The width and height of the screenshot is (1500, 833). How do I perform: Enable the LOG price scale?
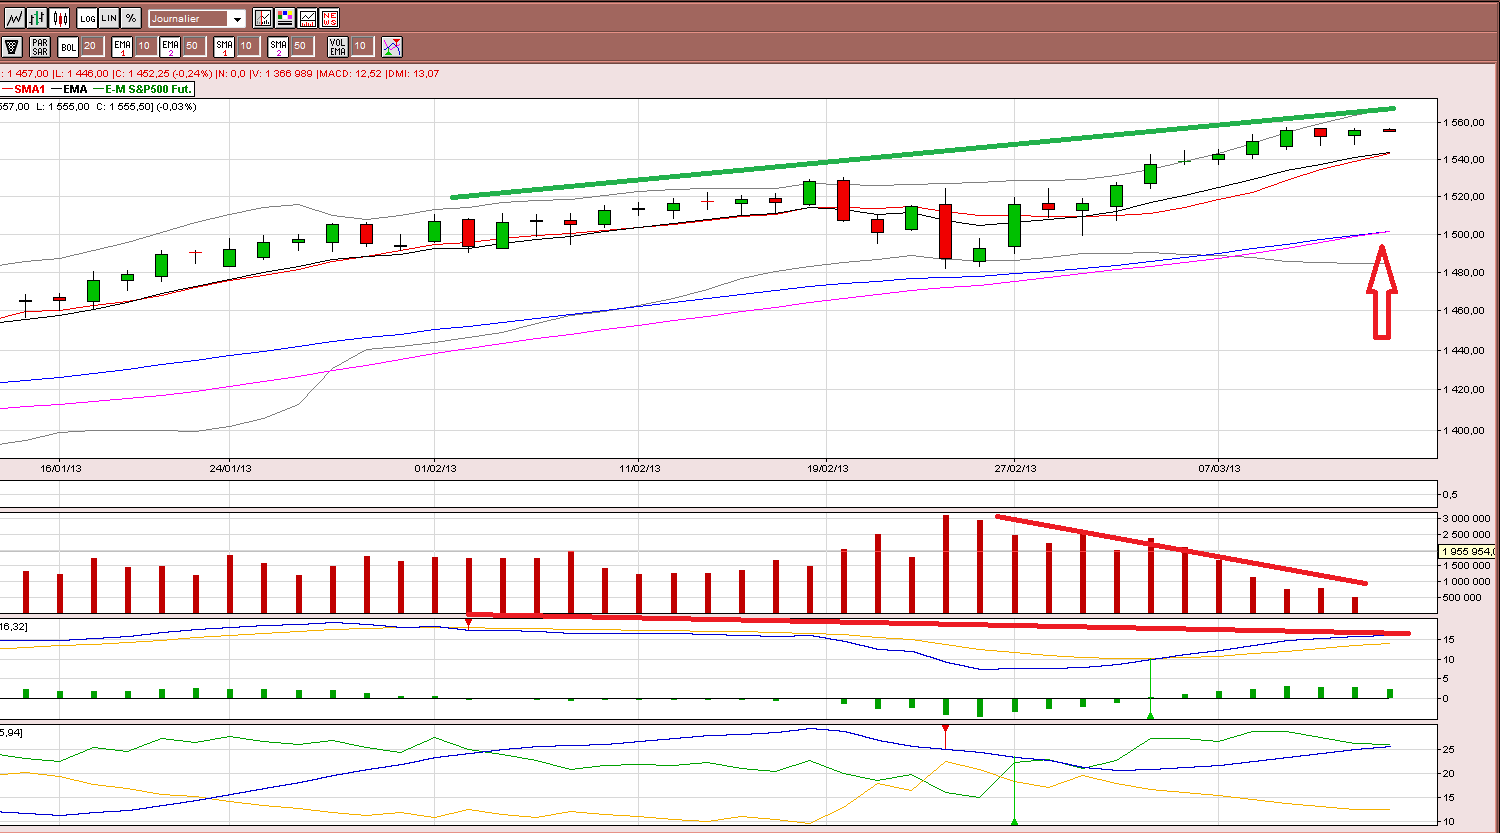[x=87, y=18]
